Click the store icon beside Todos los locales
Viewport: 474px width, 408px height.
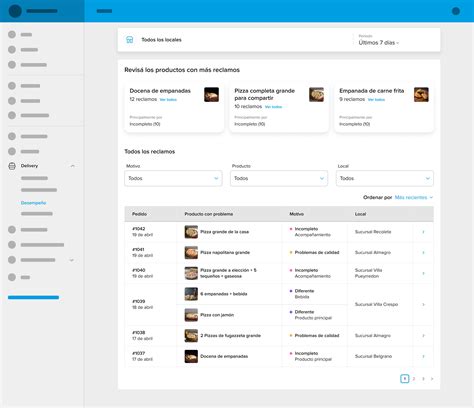pyautogui.click(x=130, y=40)
